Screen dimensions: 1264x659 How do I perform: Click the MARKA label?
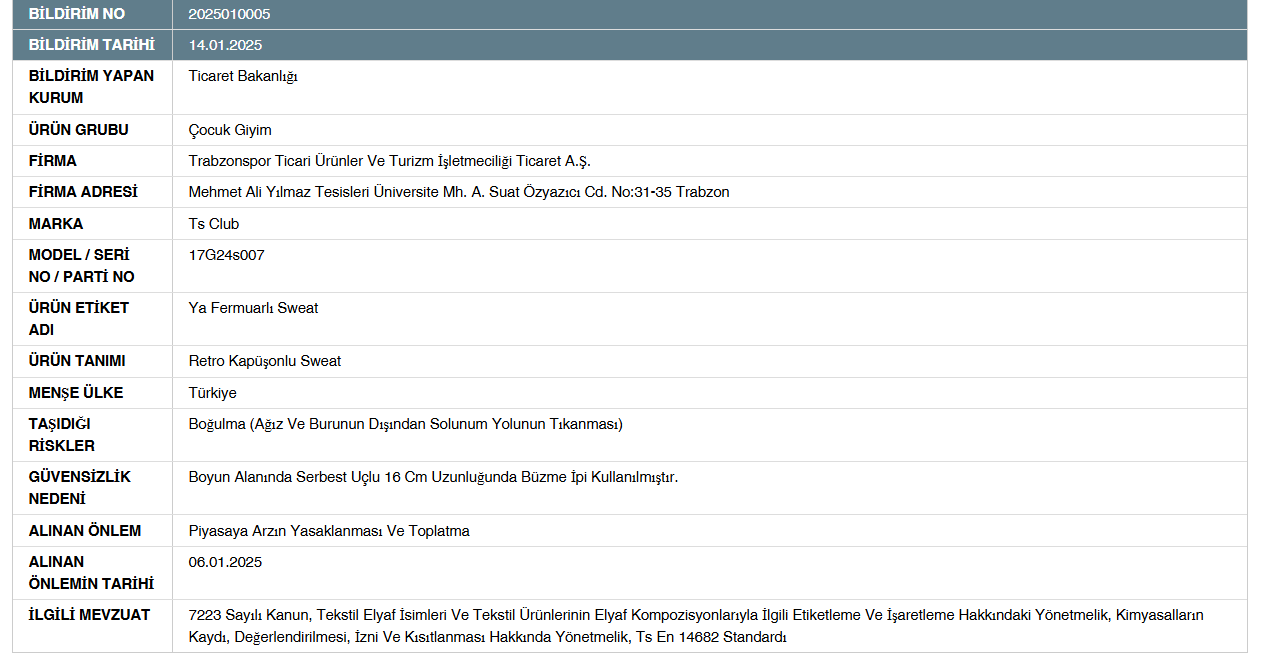click(56, 224)
